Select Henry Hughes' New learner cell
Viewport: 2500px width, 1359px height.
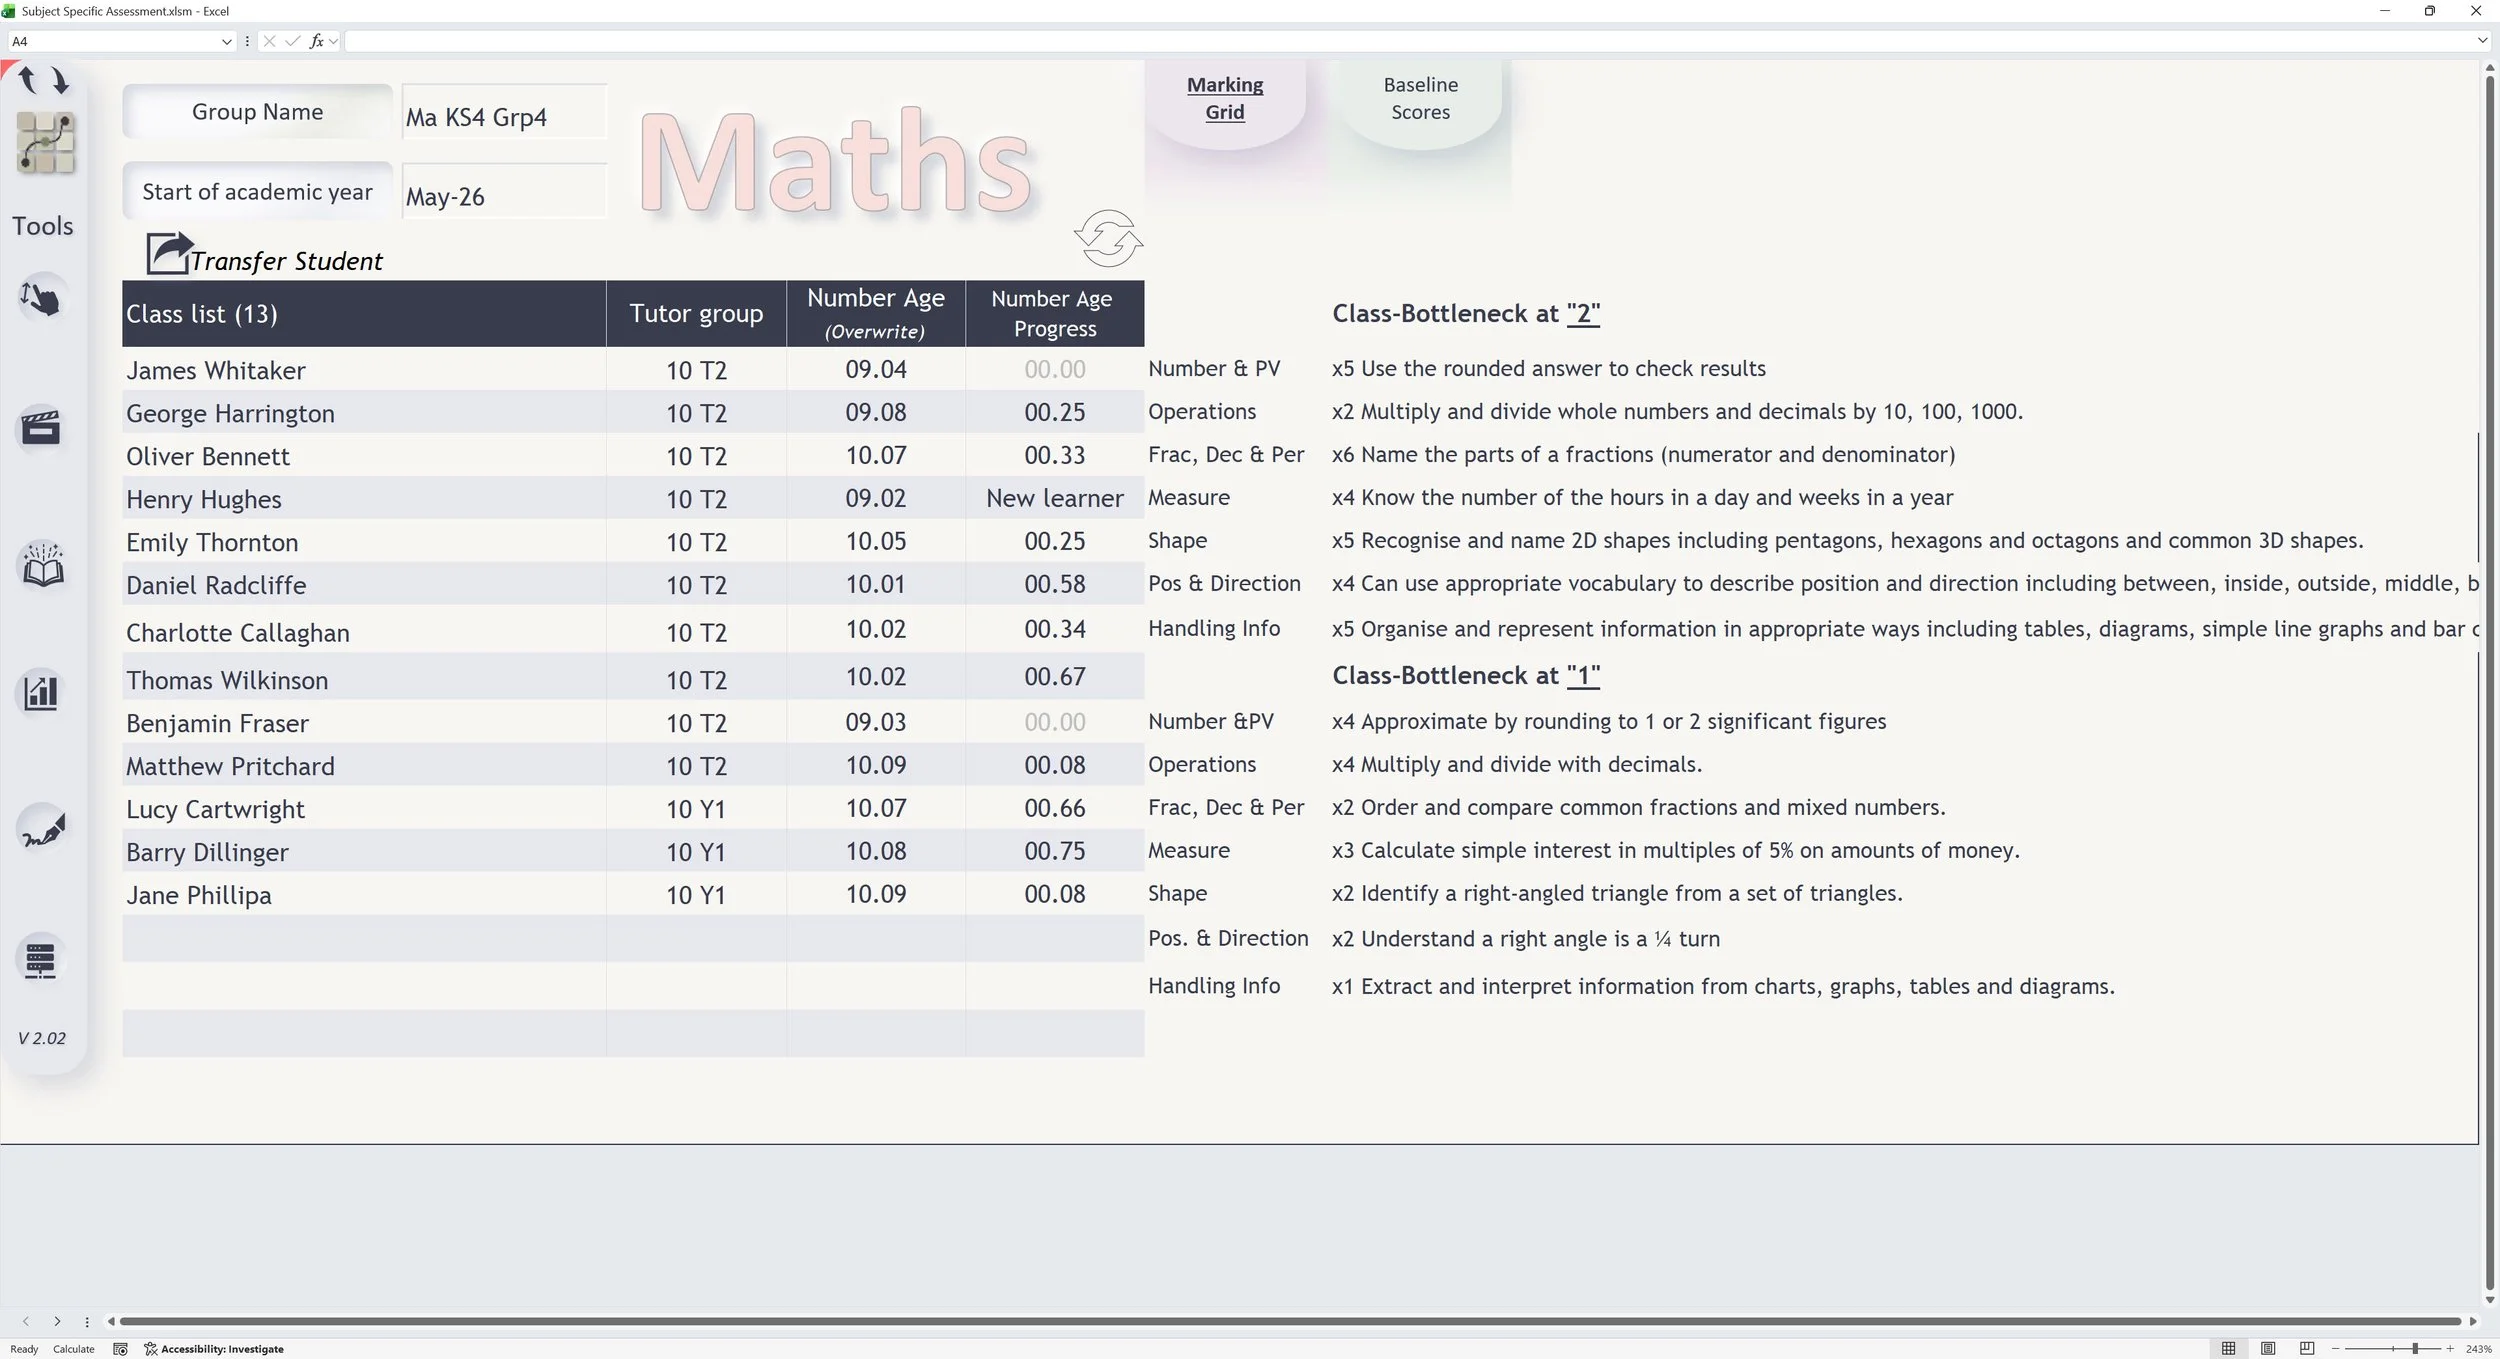click(1054, 498)
